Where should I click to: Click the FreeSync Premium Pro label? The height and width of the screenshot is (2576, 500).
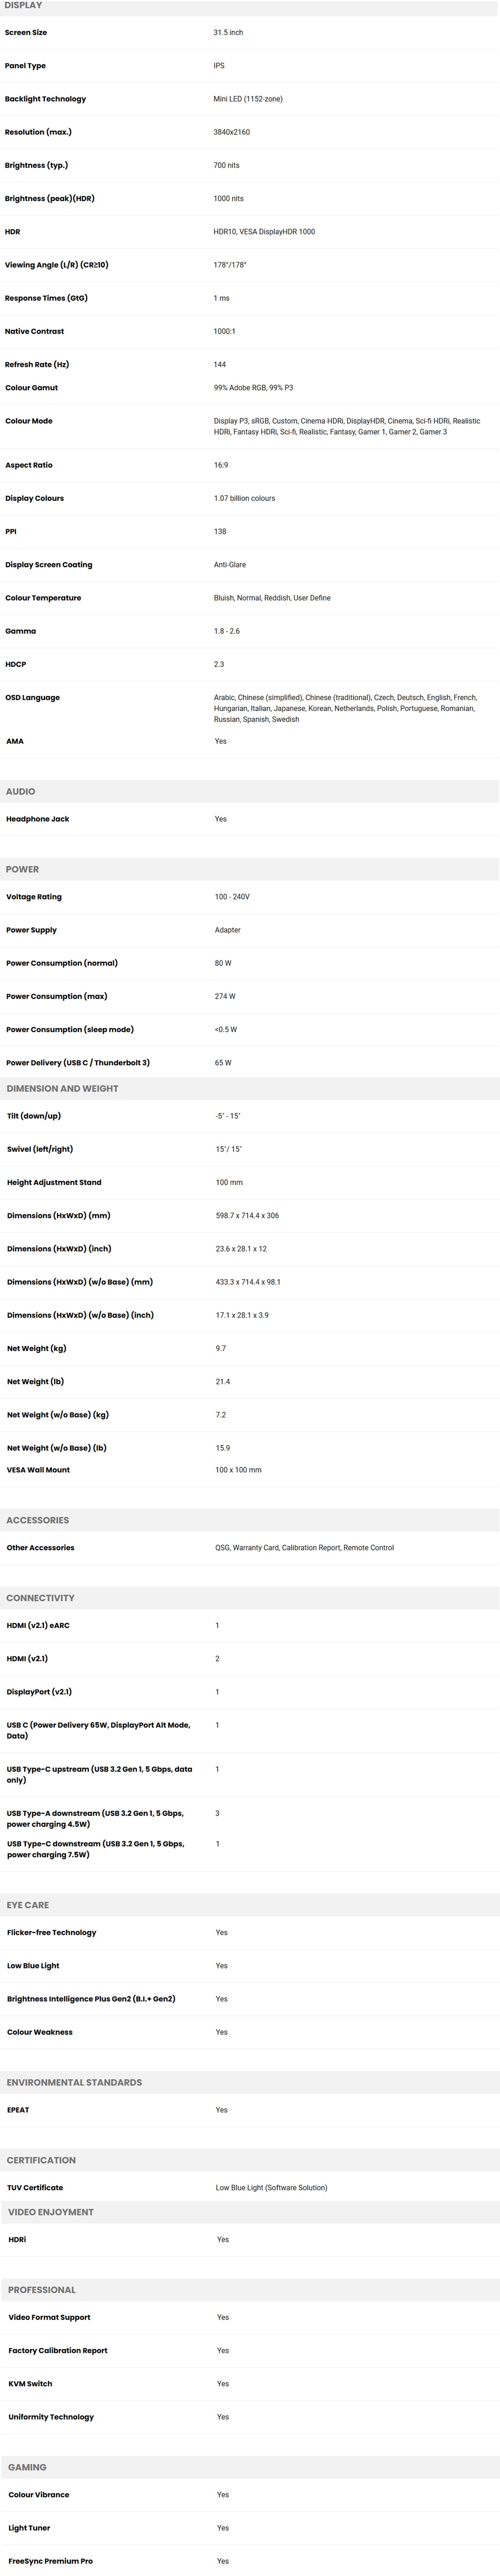[51, 2561]
